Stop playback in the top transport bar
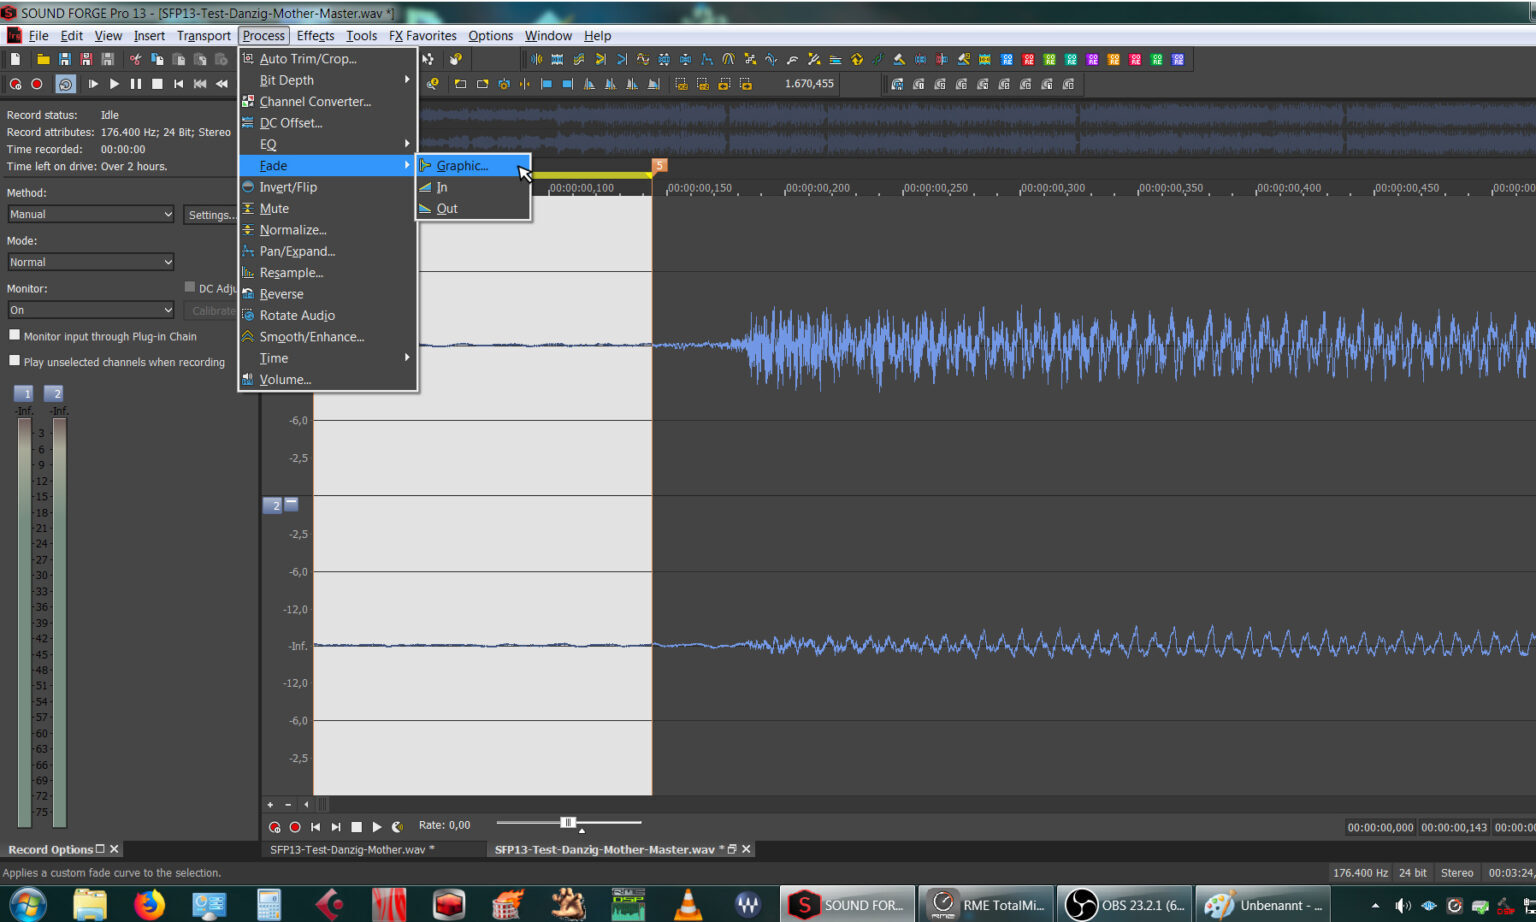This screenshot has width=1536, height=922. 157,84
